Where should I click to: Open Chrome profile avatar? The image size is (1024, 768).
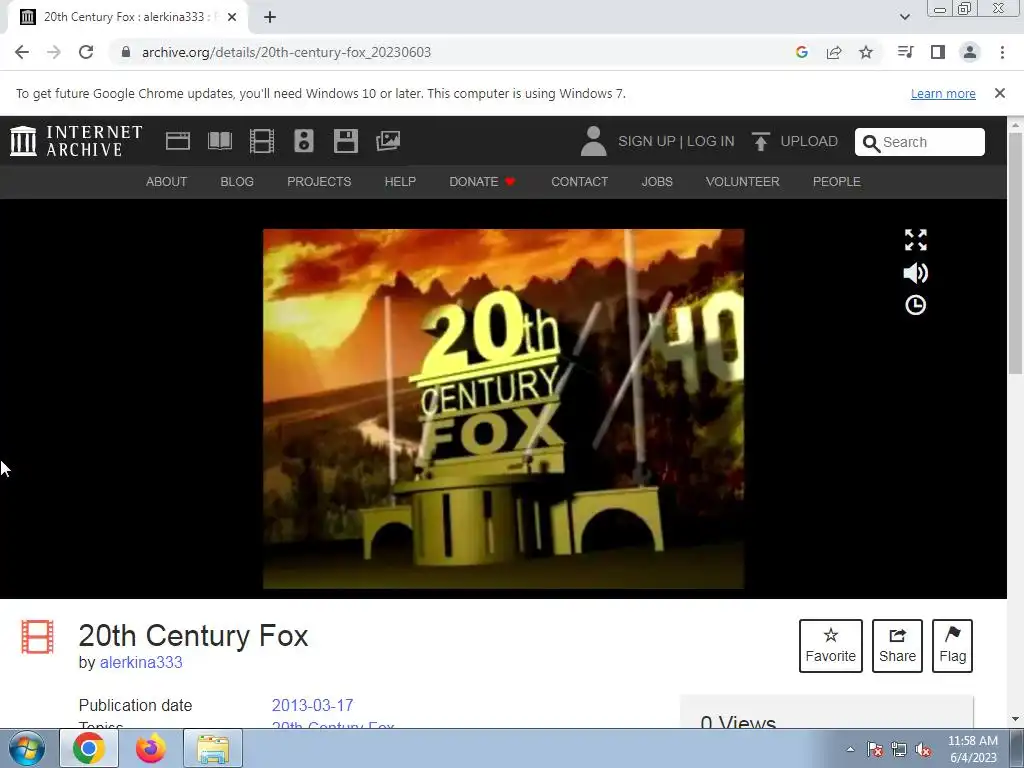coord(970,52)
